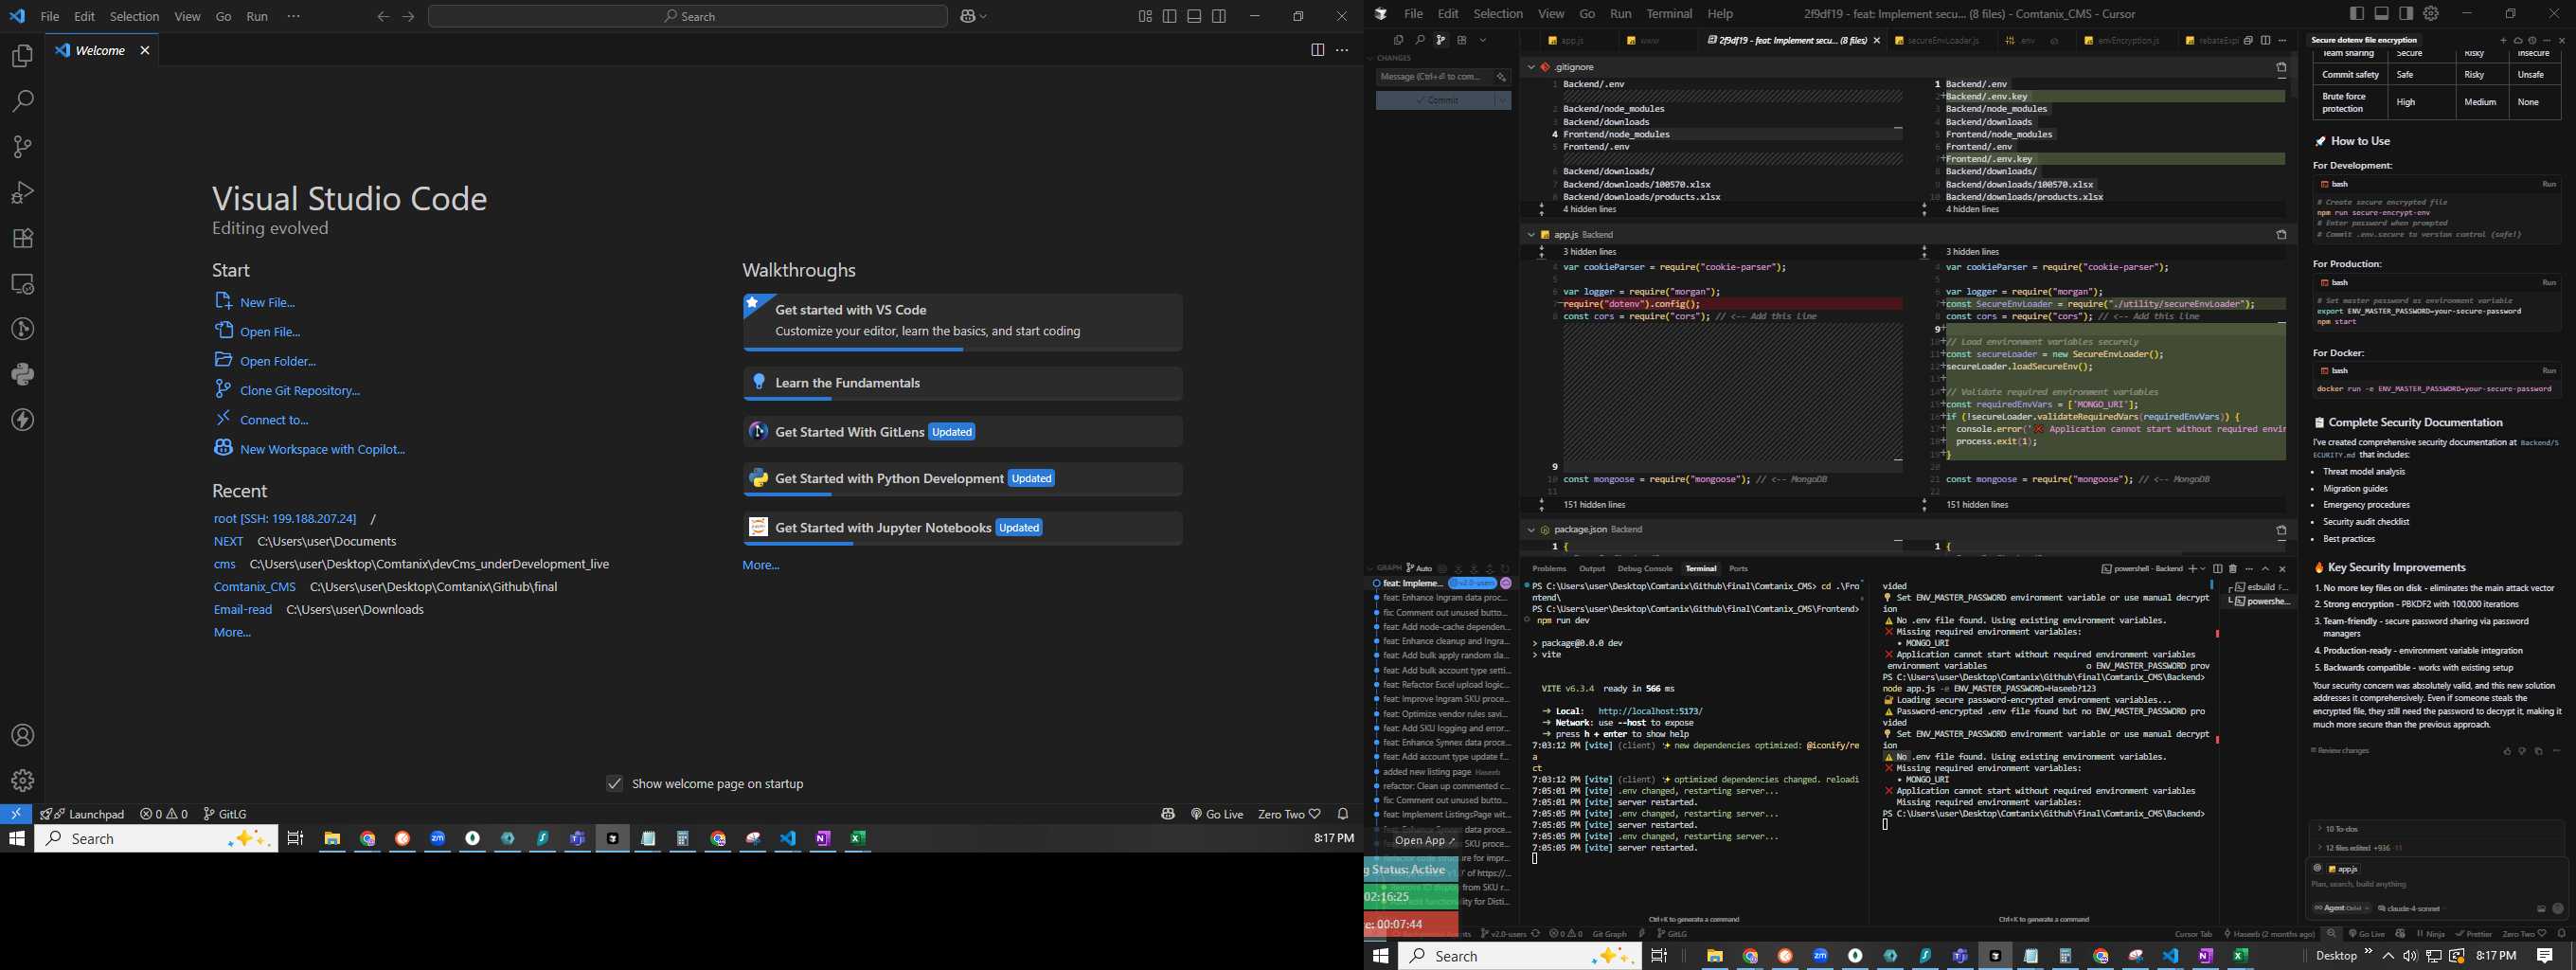This screenshot has width=2576, height=970.
Task: Toggle primary sidebar in VS Code title bar
Action: (x=1169, y=16)
